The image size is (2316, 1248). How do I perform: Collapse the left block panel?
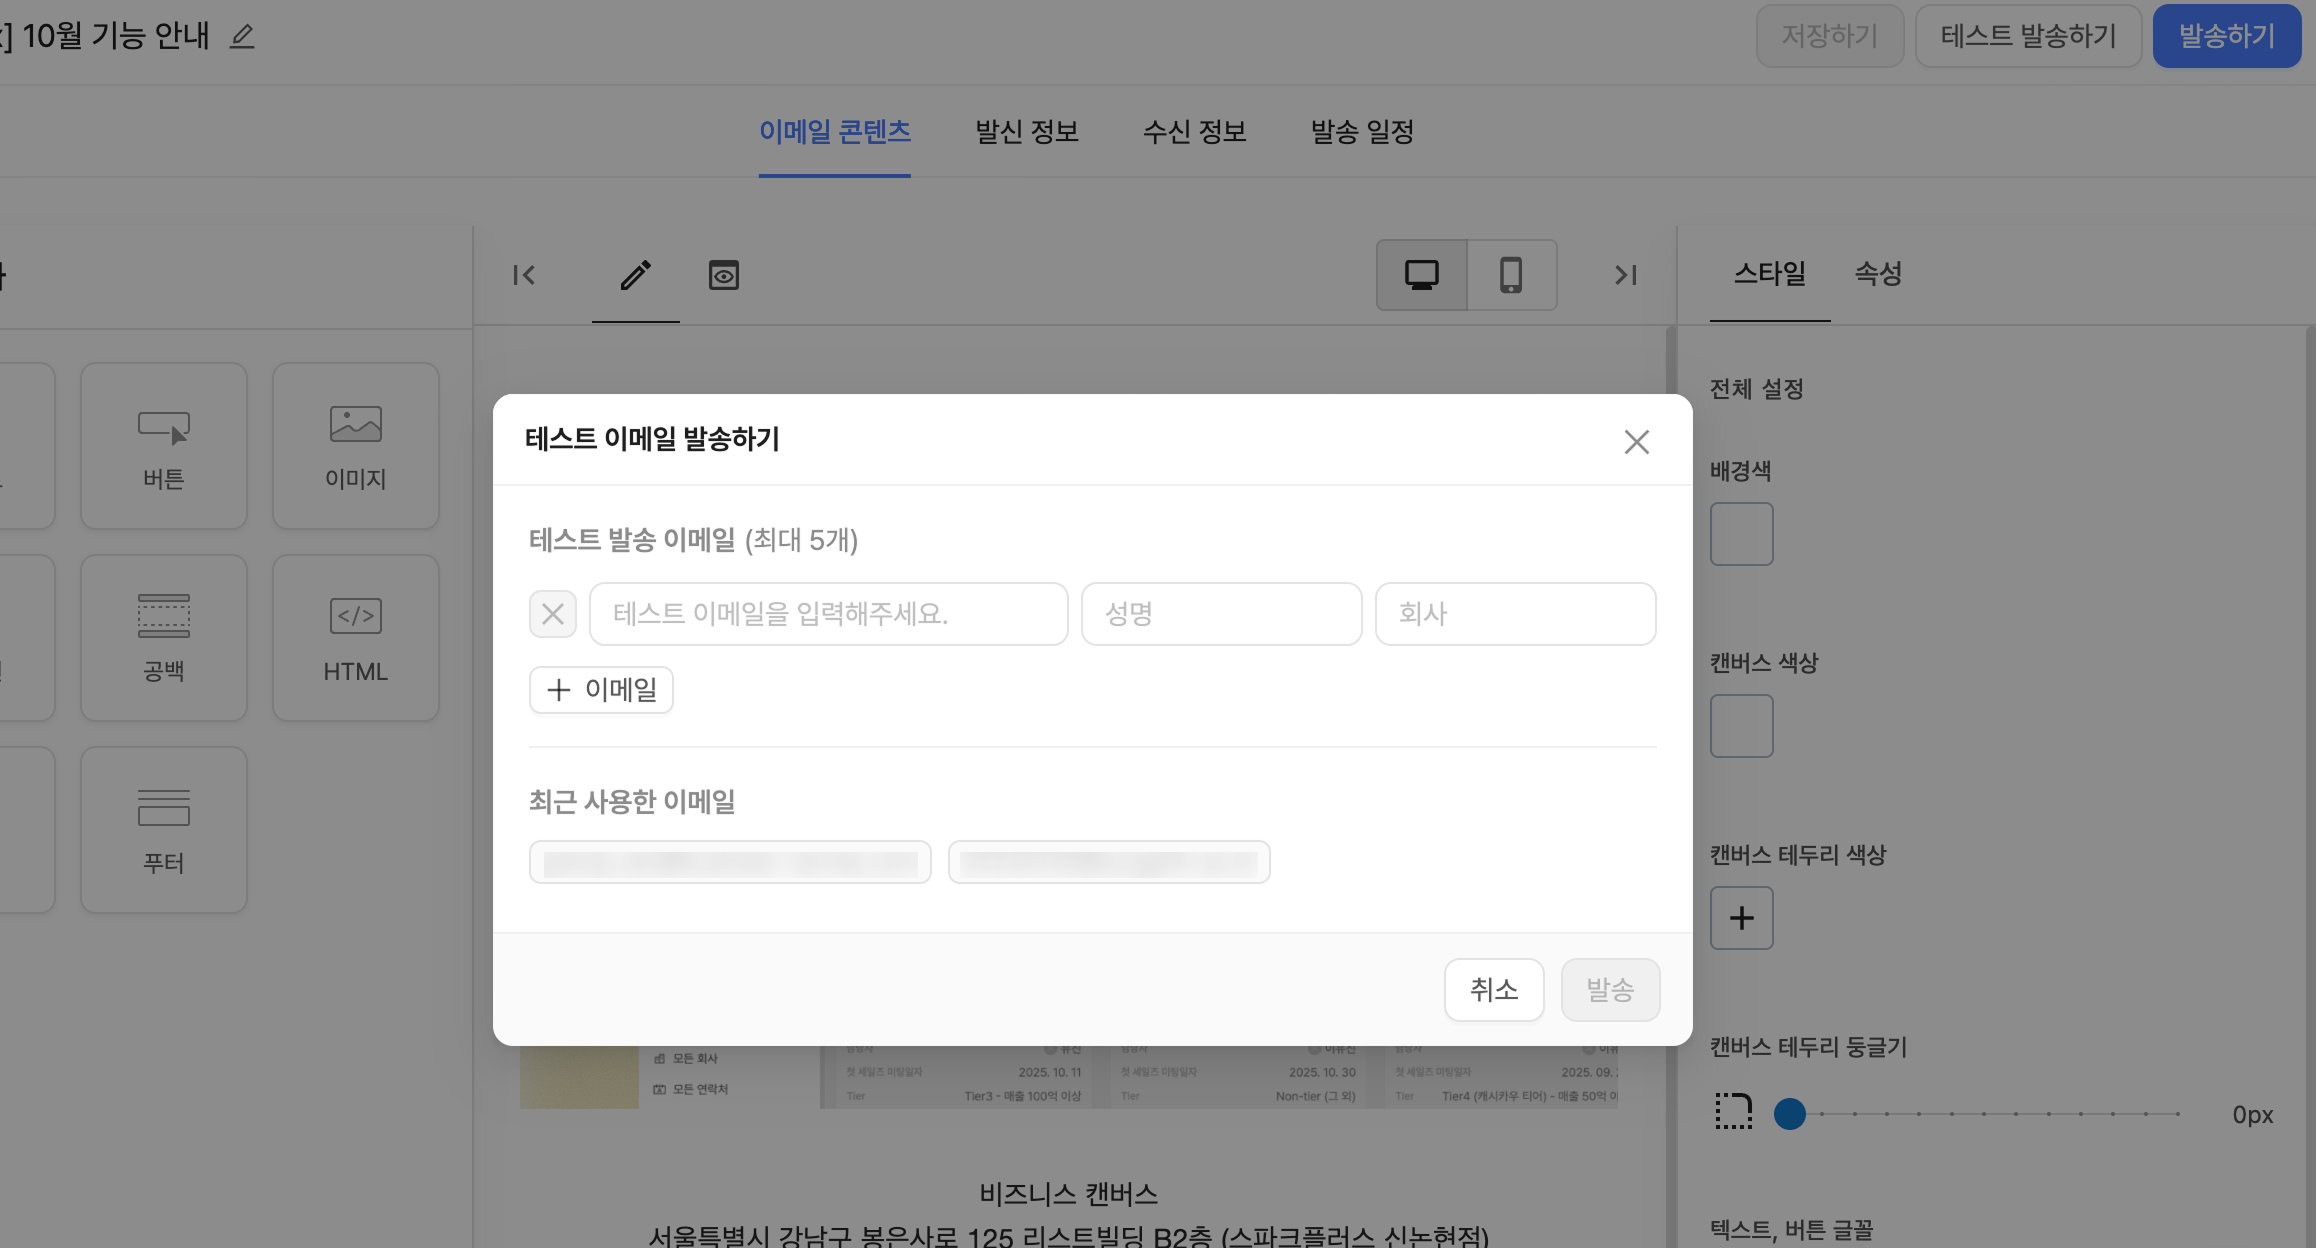(x=524, y=275)
